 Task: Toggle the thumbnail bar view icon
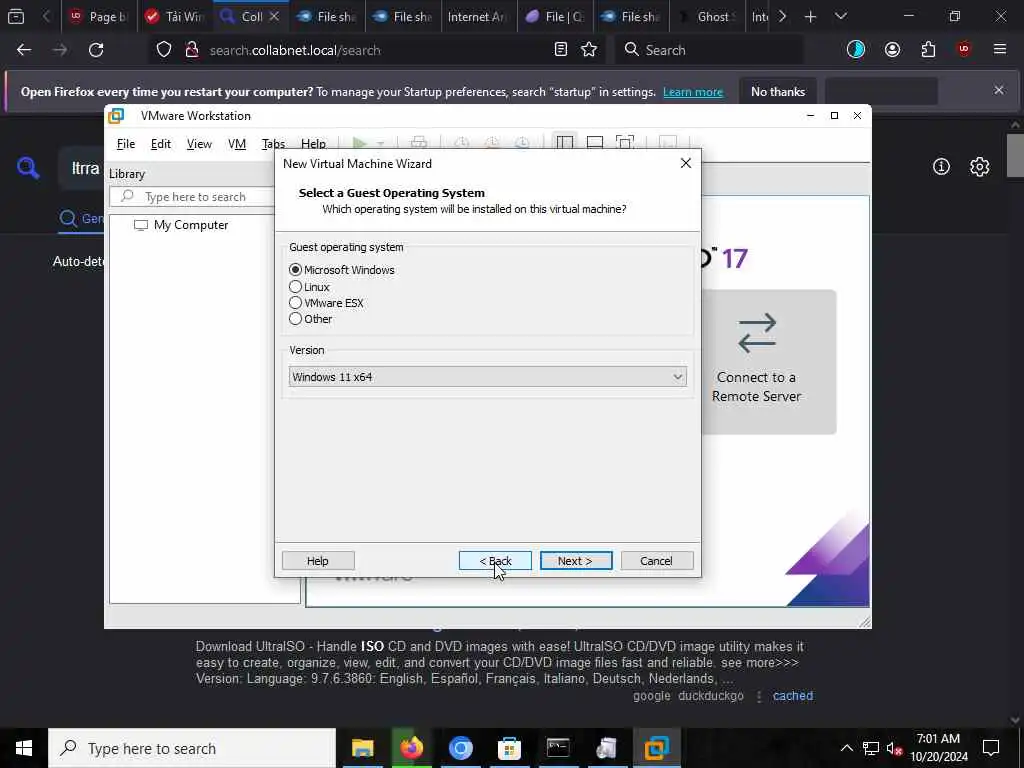(x=595, y=143)
